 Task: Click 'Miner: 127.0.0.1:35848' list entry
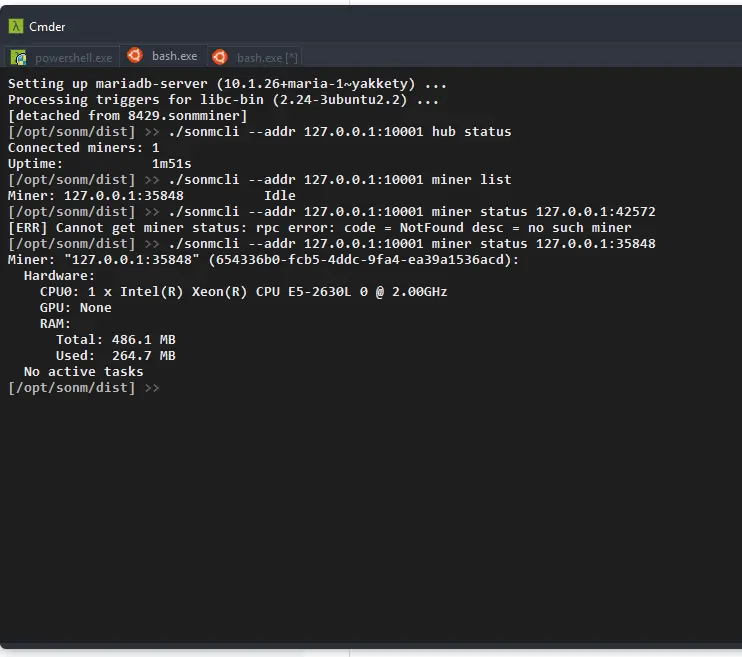(96, 195)
